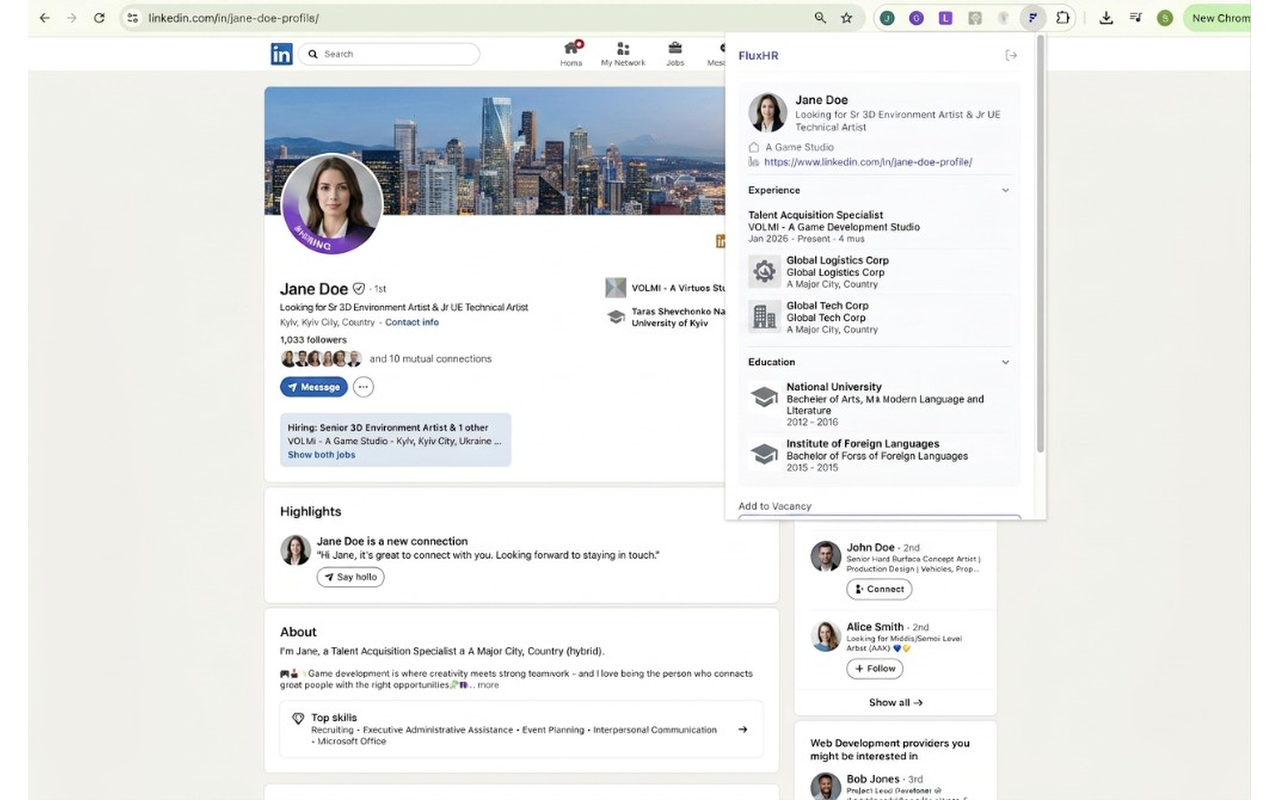Click Jane Doe's large profile picture
The height and width of the screenshot is (800, 1280).
(332, 204)
